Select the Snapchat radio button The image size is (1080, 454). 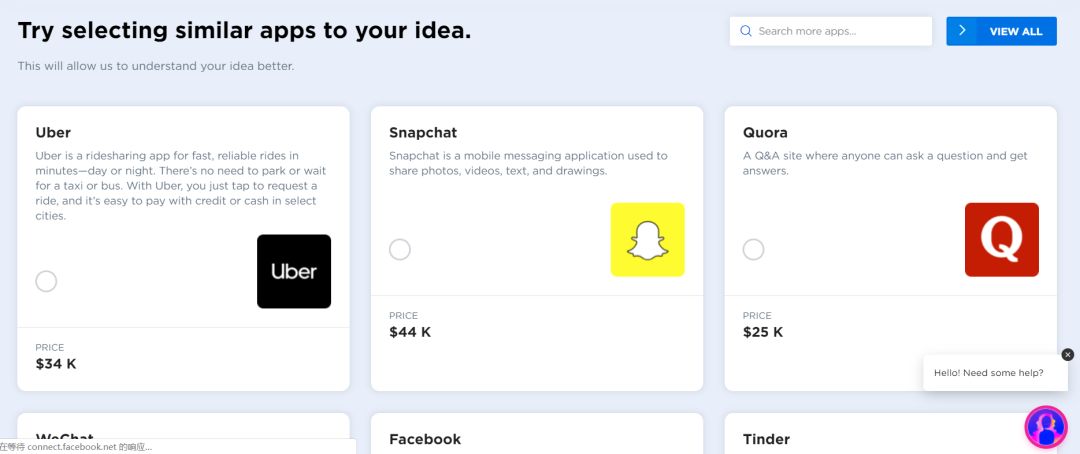point(400,249)
